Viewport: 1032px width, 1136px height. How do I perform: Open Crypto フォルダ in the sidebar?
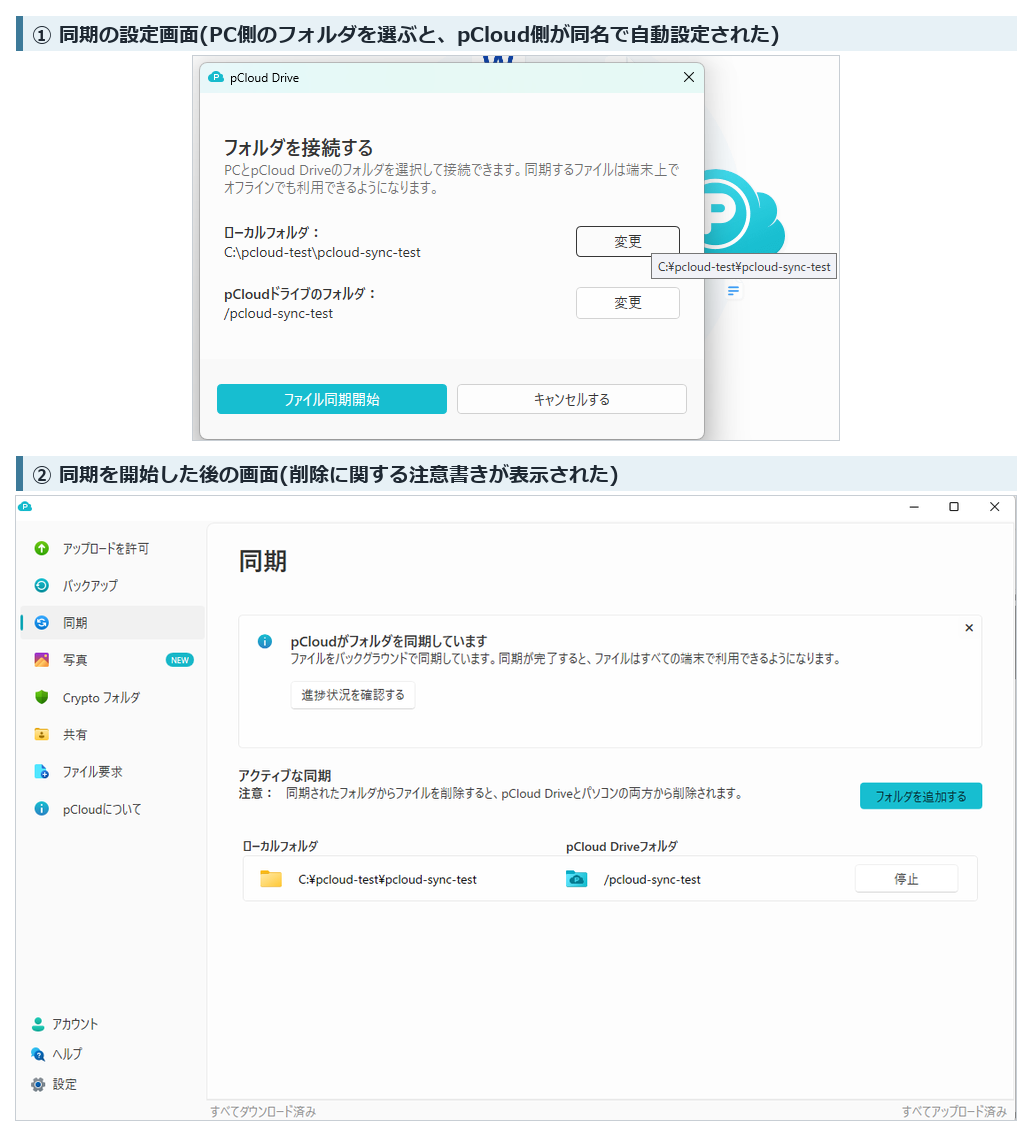tap(112, 698)
